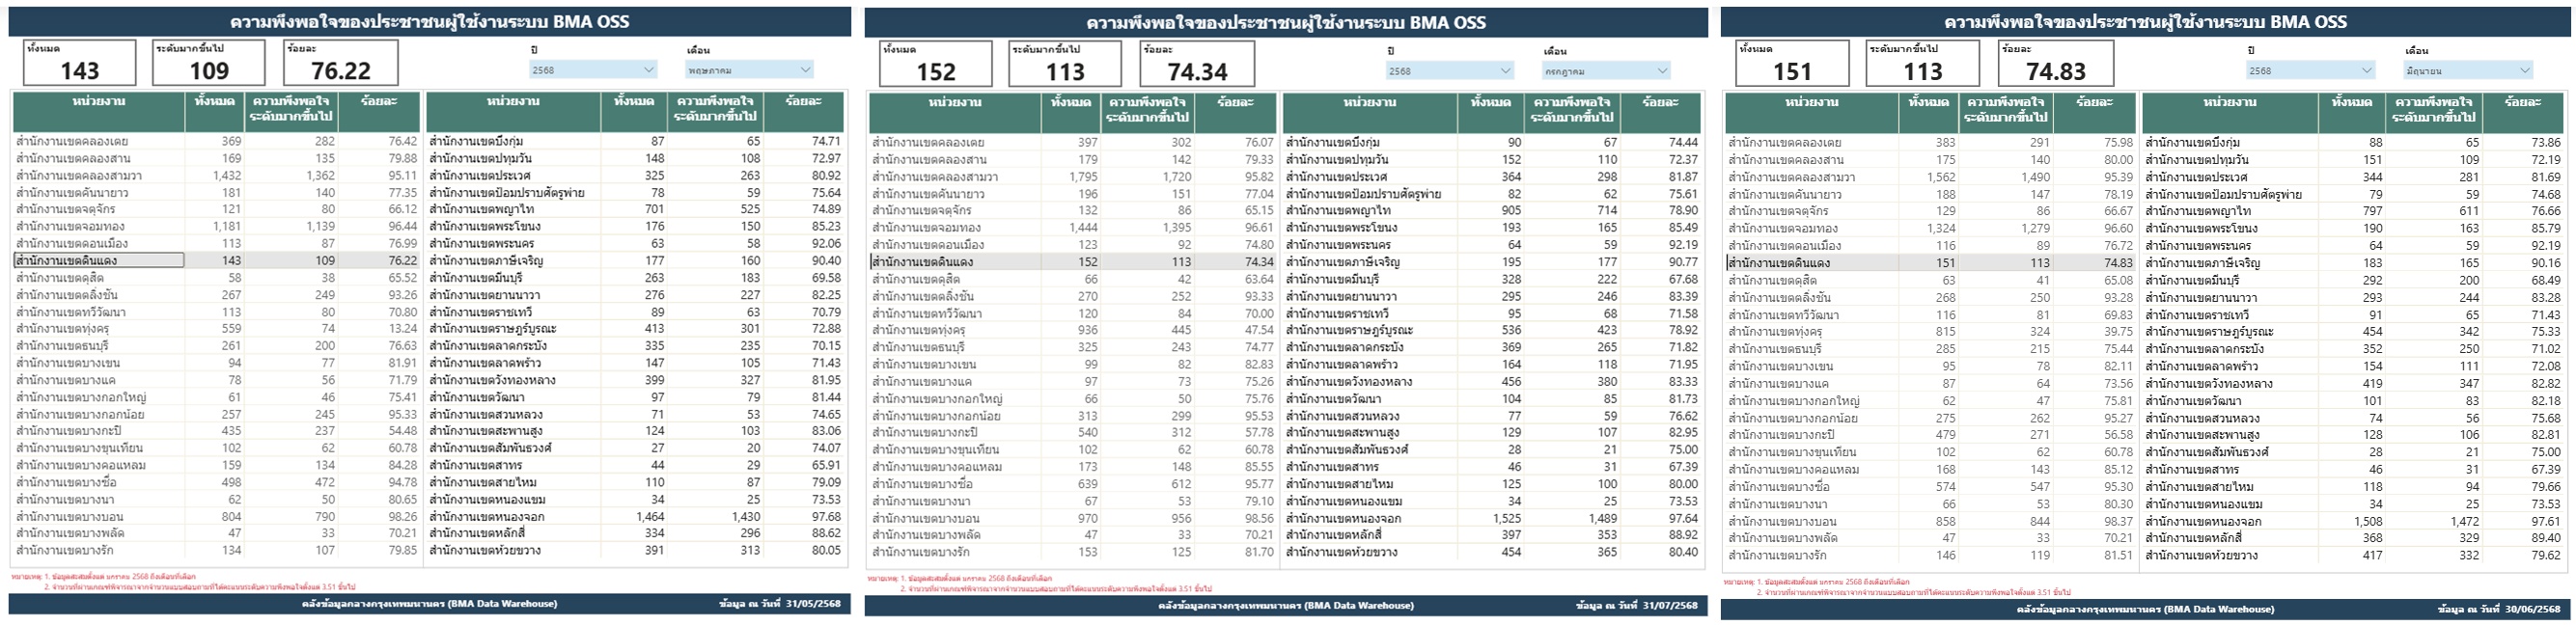
Task: Open the ปี dropdown in the พฤษภาคม dashboard
Action: 592,70
